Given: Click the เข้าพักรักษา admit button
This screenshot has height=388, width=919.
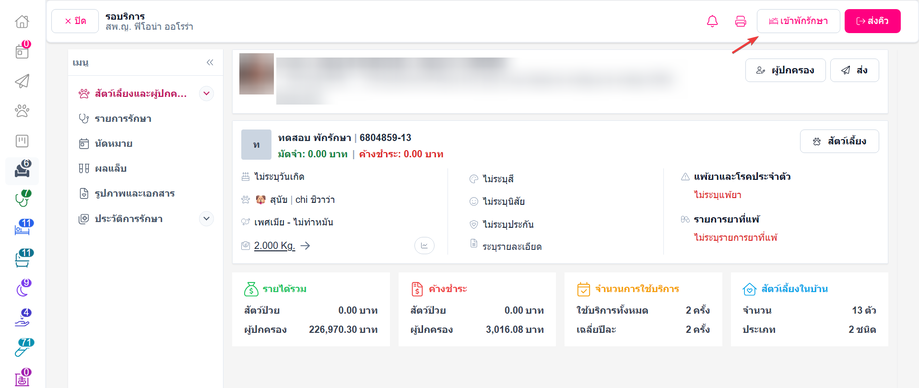Looking at the screenshot, I should pyautogui.click(x=798, y=21).
